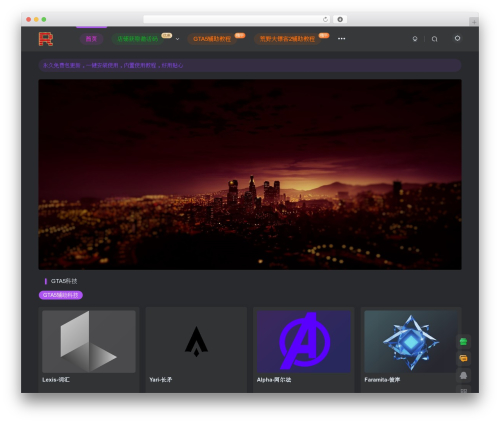Open the 首页 home tab

coord(91,39)
